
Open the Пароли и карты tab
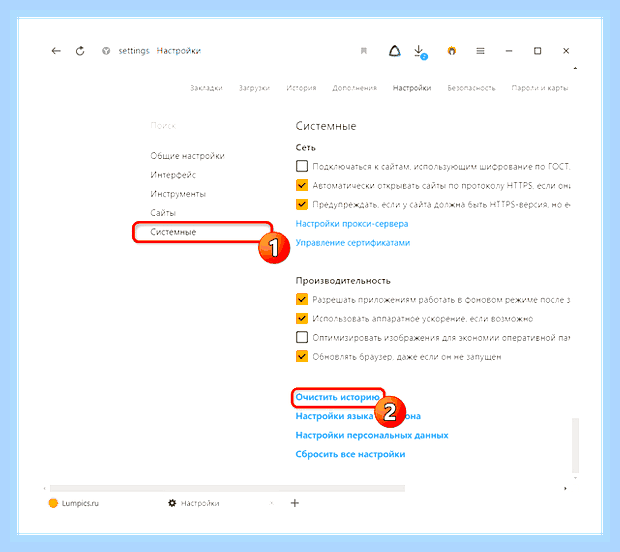click(x=540, y=88)
